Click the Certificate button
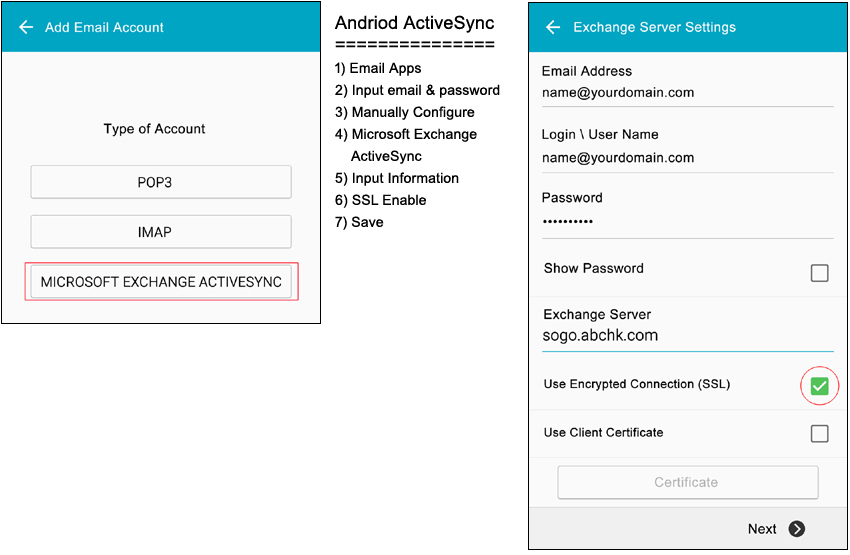 point(687,482)
